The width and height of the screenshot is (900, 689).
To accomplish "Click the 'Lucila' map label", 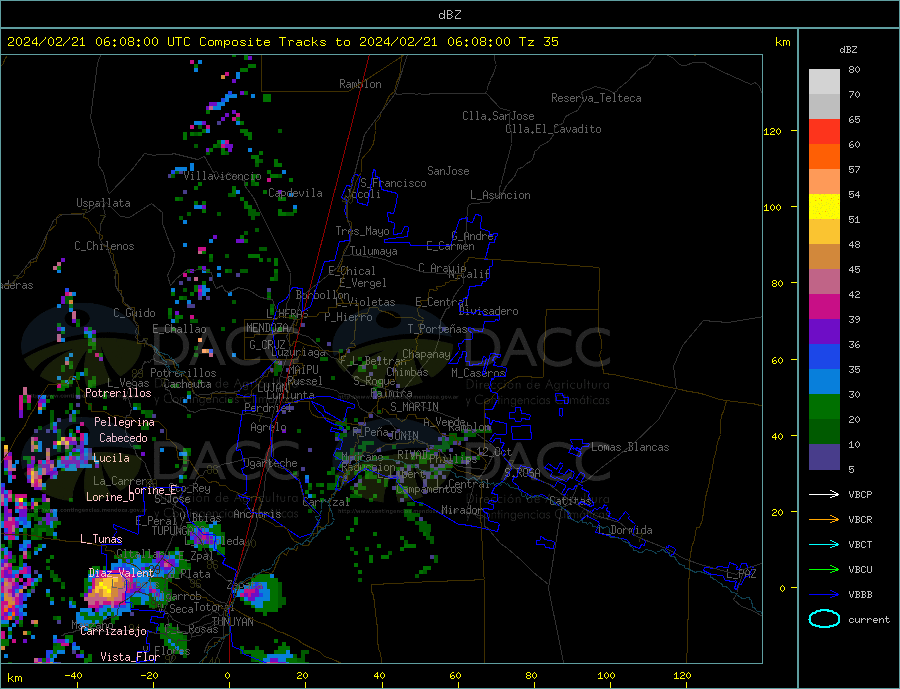I will coord(111,458).
